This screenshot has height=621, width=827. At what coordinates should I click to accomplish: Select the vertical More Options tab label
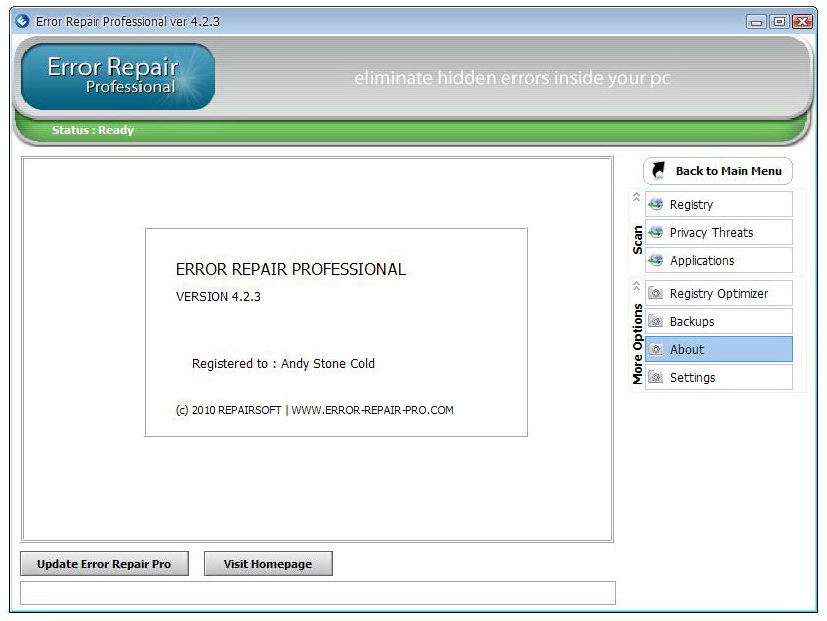coord(636,340)
